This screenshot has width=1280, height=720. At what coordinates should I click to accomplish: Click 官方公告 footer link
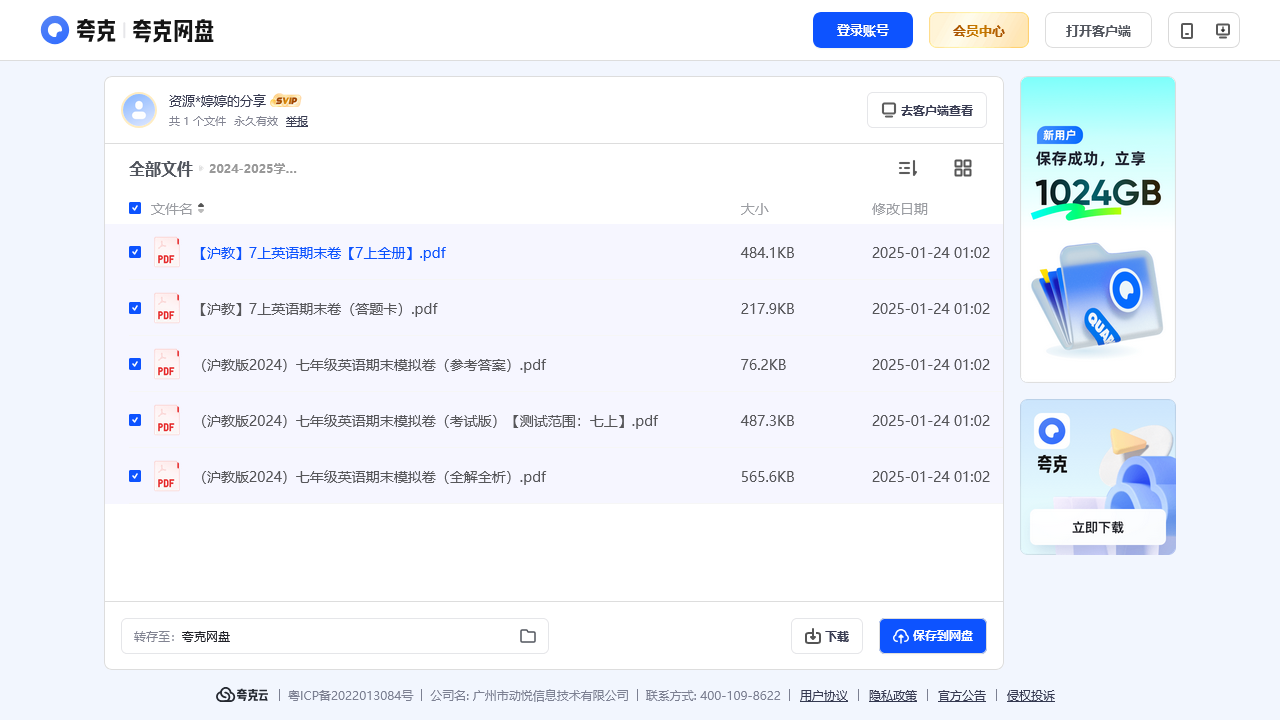click(962, 696)
